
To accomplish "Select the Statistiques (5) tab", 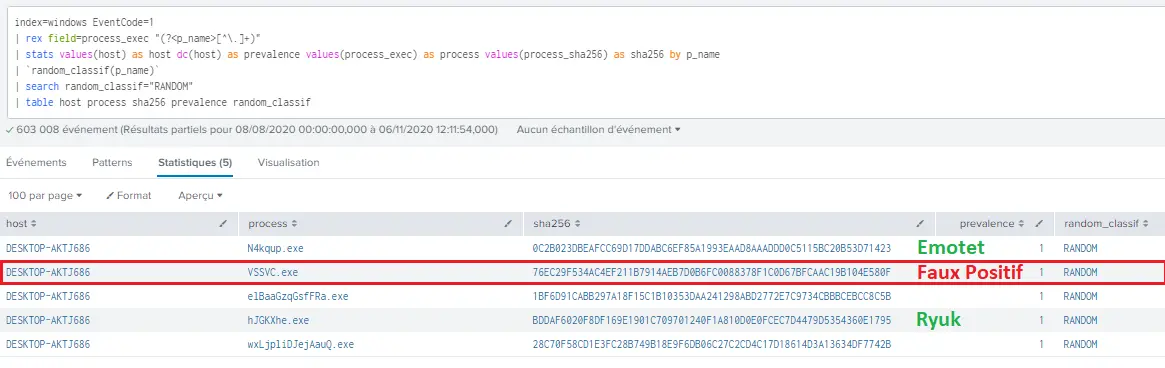I will click(x=195, y=162).
